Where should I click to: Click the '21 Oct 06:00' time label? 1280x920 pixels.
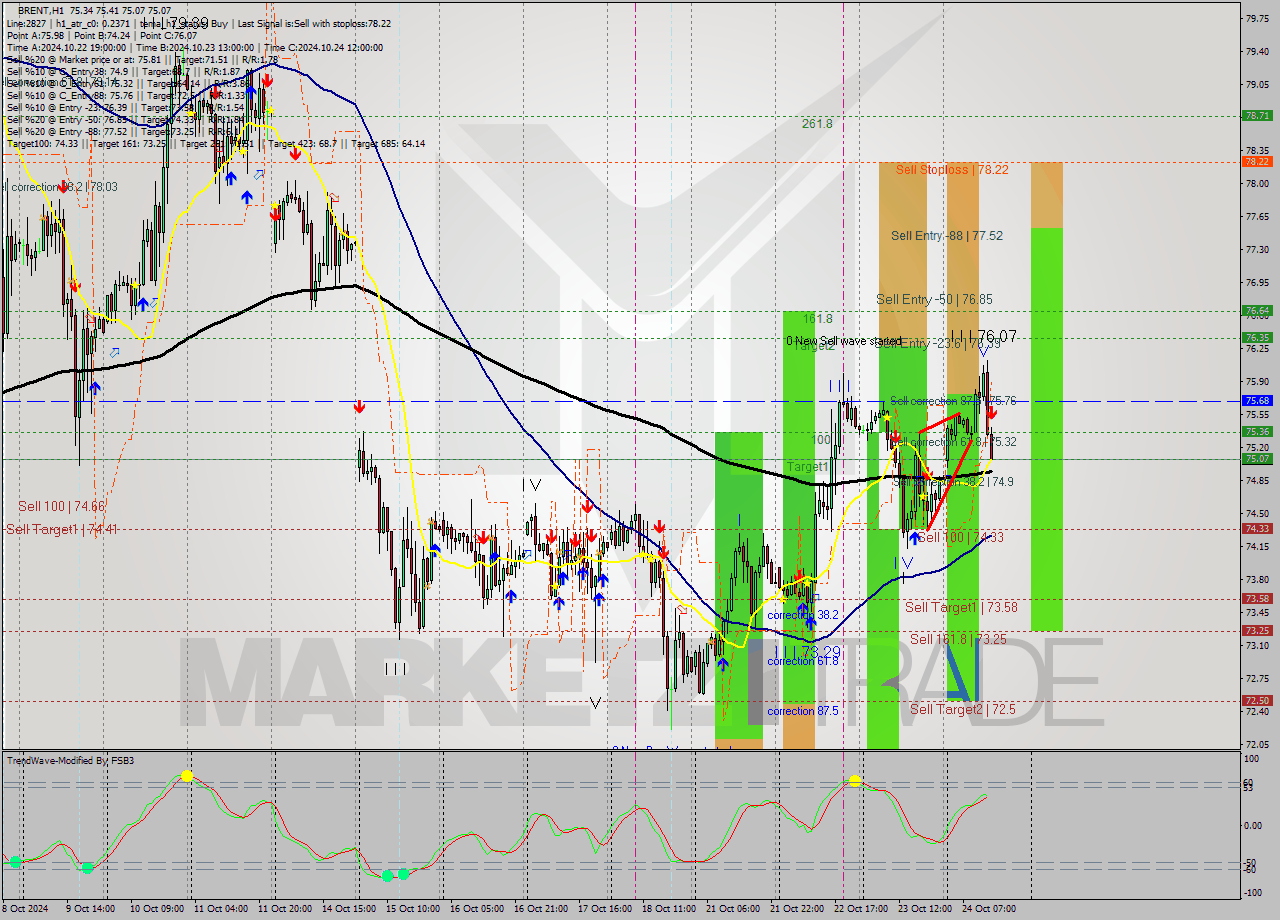point(733,909)
